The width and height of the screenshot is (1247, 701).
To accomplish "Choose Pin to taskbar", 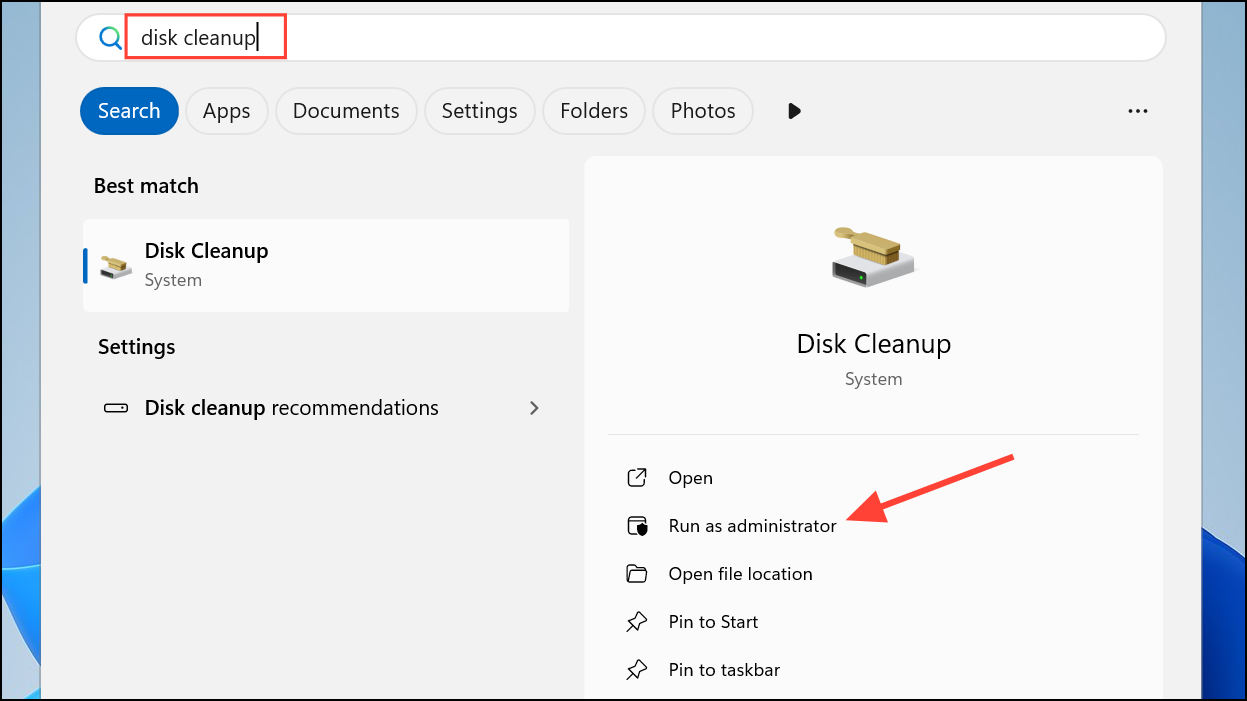I will point(724,670).
